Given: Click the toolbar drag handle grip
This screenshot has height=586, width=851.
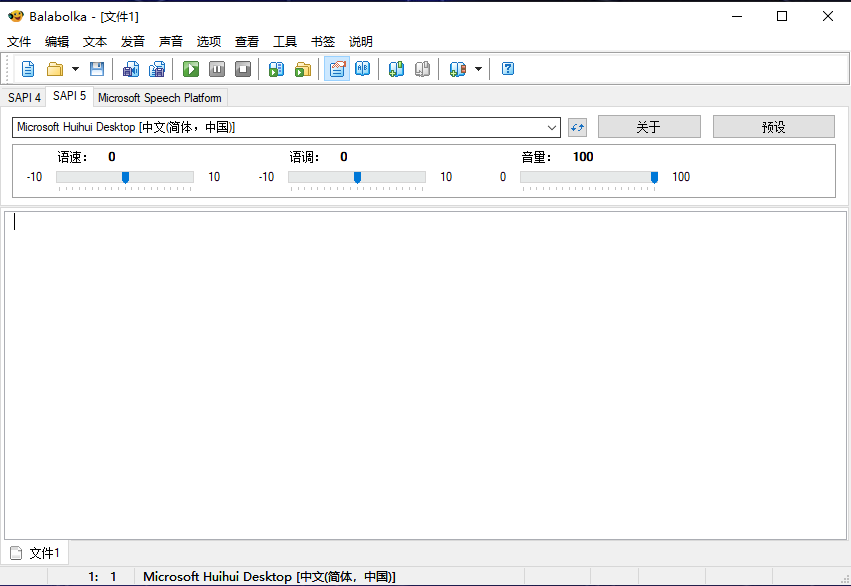Looking at the screenshot, I should (x=8, y=69).
